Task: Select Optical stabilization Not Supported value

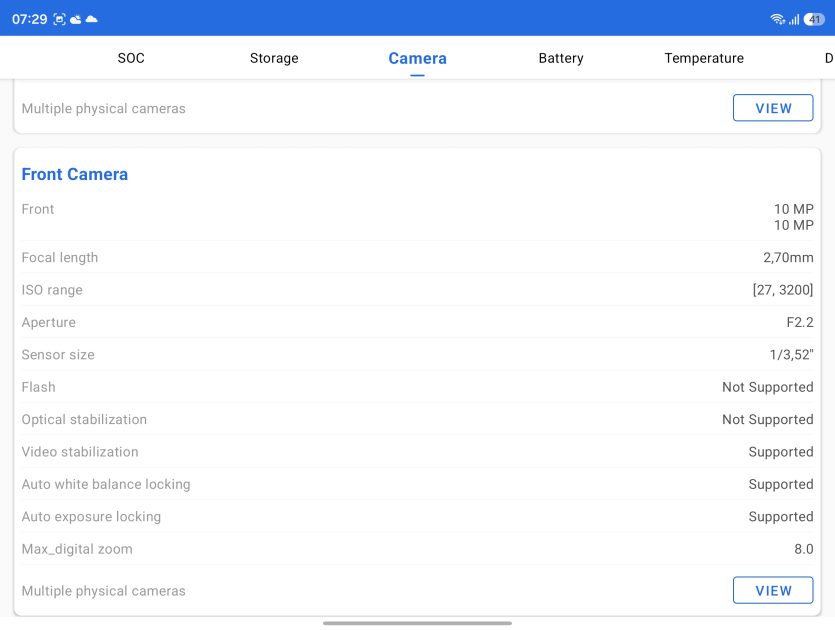Action: (767, 420)
